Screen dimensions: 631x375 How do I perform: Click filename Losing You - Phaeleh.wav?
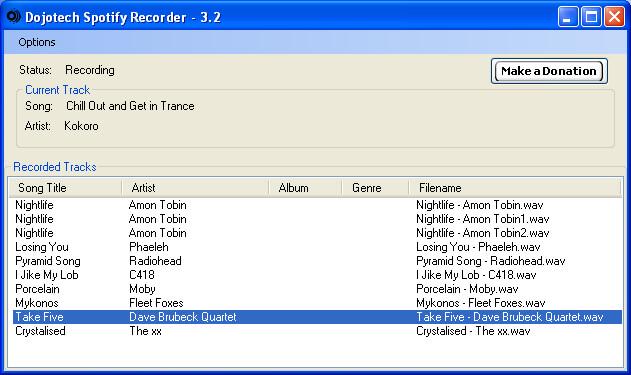tap(478, 247)
